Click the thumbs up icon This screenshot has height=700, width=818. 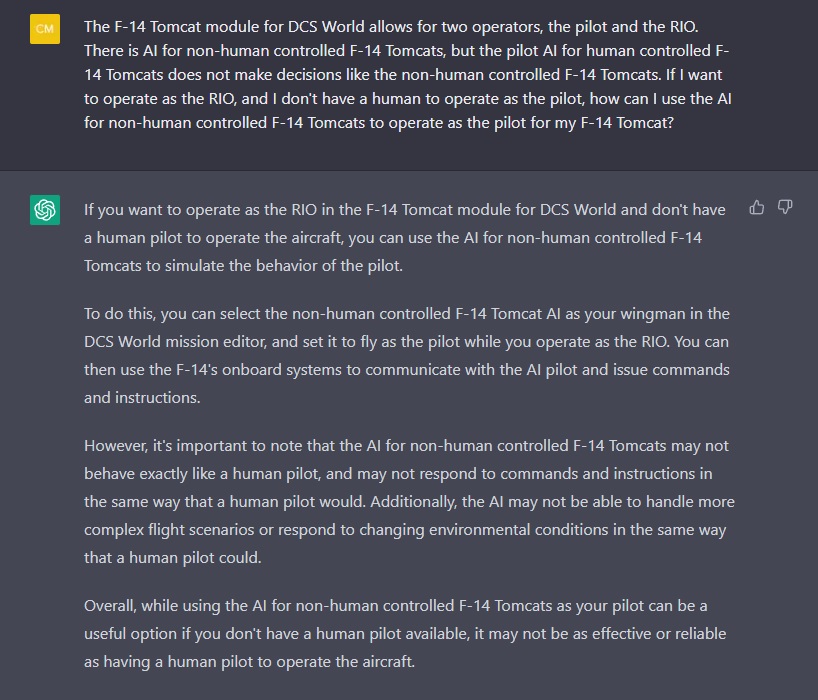(757, 207)
